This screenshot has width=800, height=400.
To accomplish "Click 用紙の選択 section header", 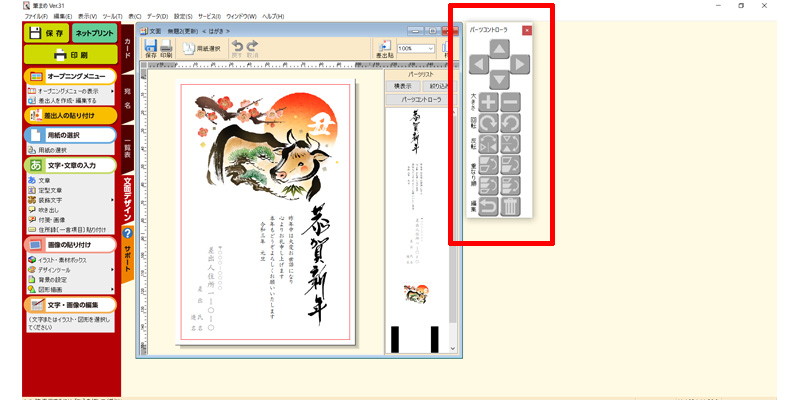I will coord(70,135).
